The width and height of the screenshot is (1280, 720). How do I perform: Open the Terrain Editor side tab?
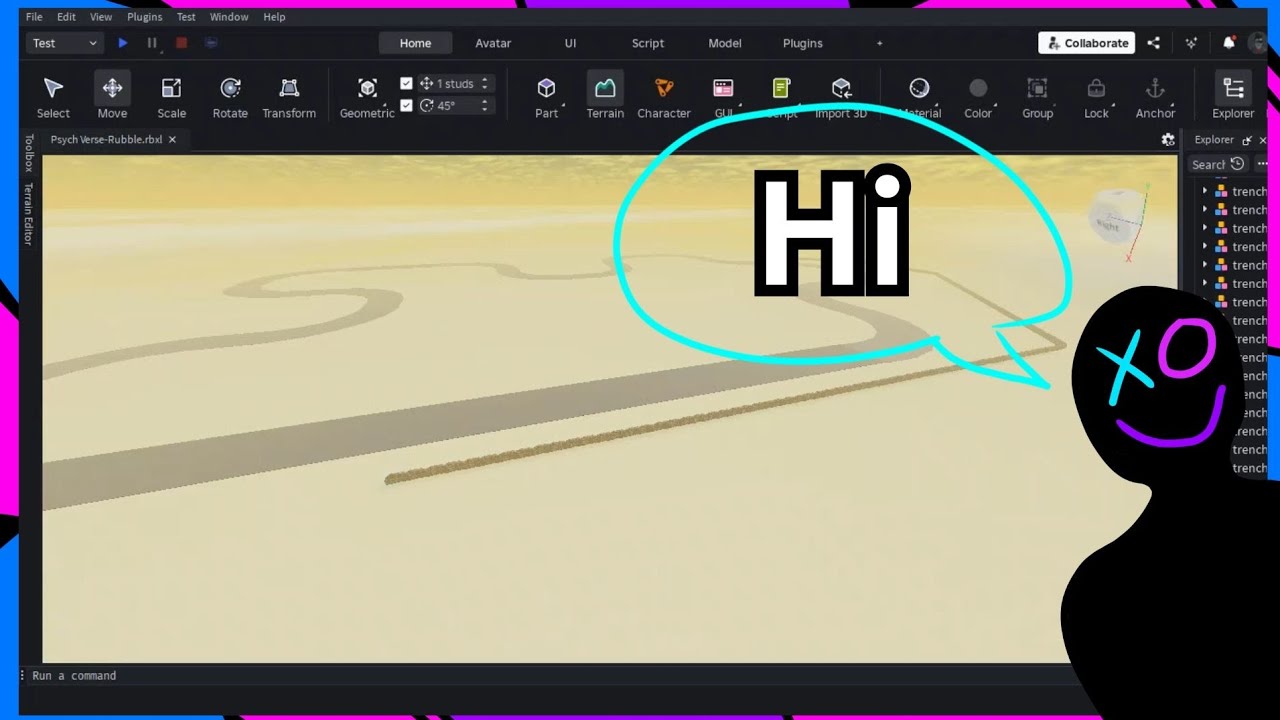[29, 213]
